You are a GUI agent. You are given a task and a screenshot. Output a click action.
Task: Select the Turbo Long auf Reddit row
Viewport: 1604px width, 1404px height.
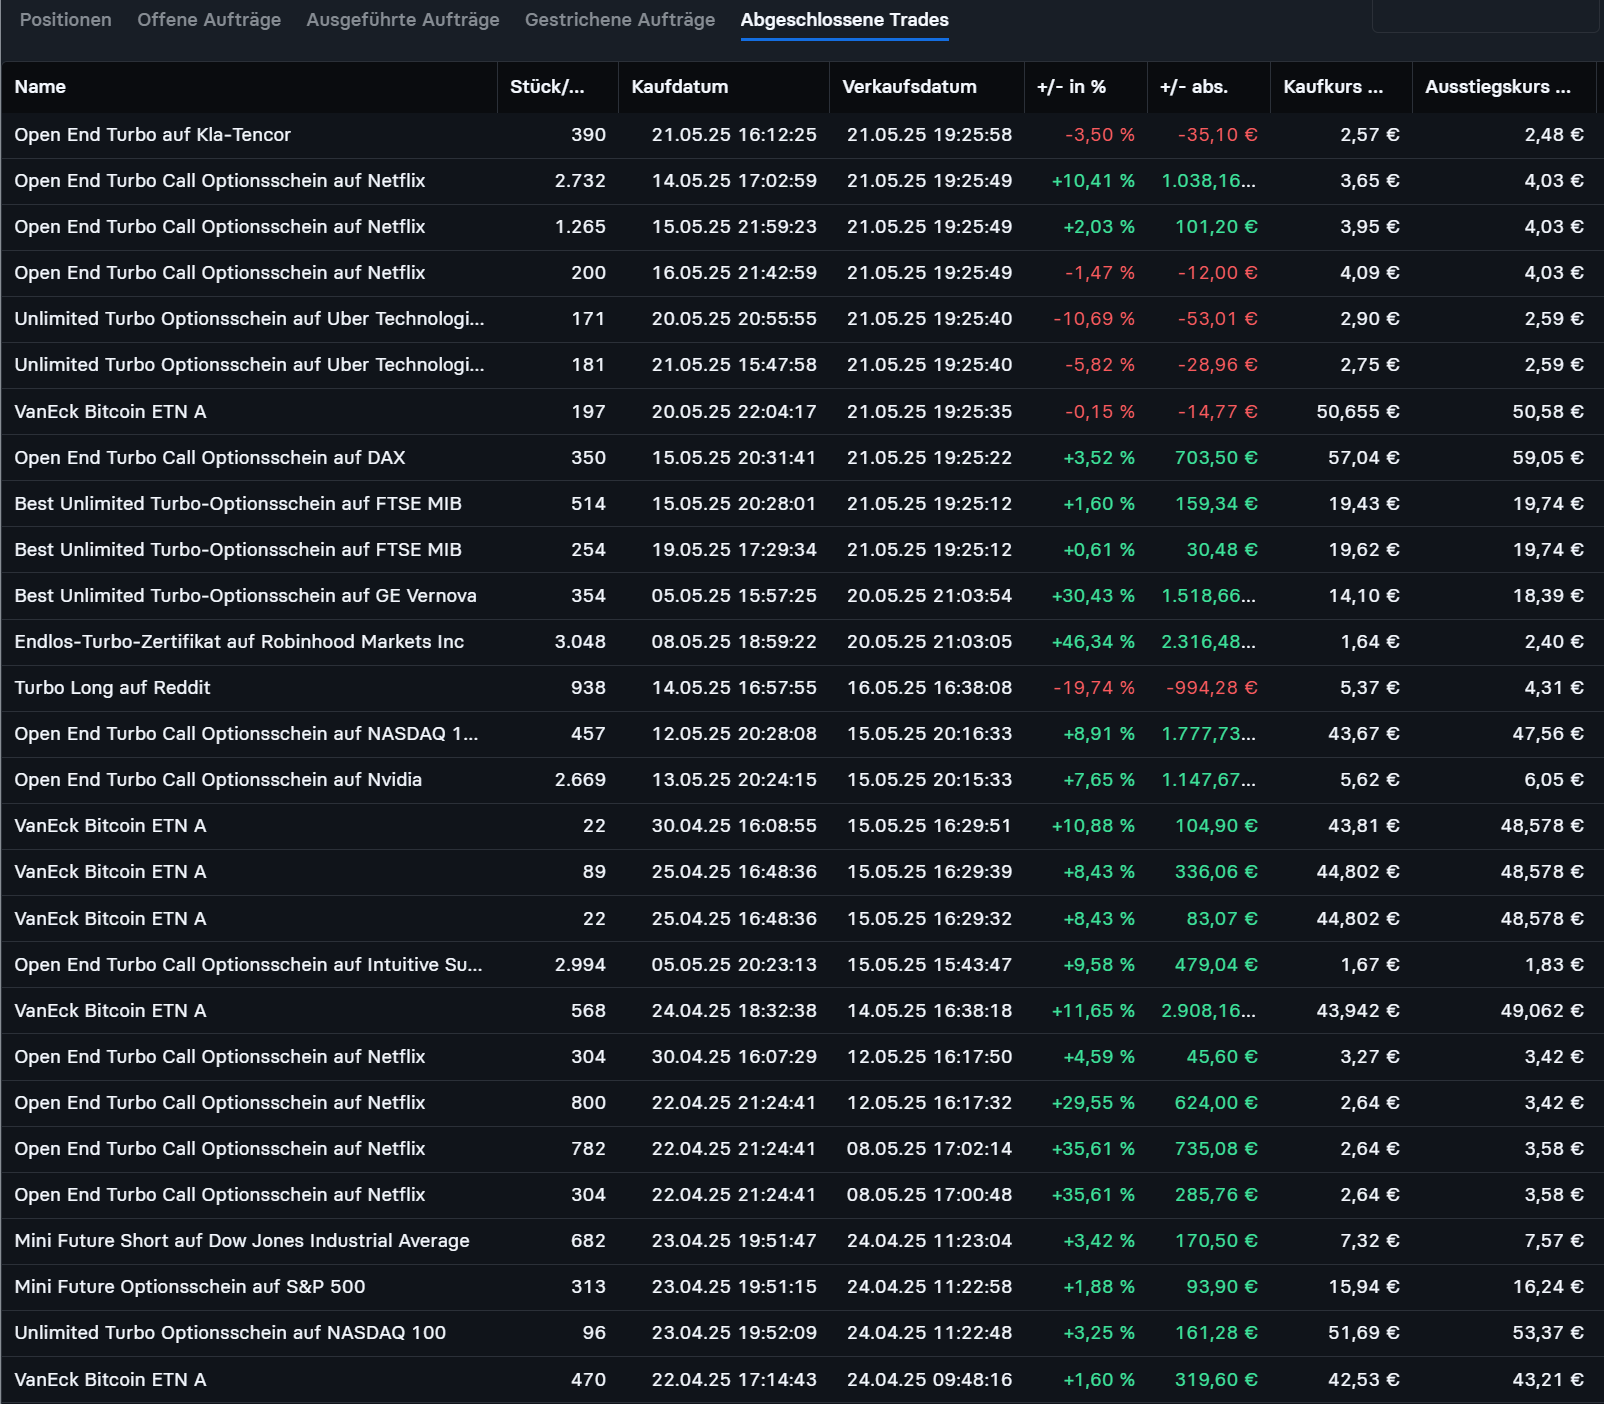(802, 687)
